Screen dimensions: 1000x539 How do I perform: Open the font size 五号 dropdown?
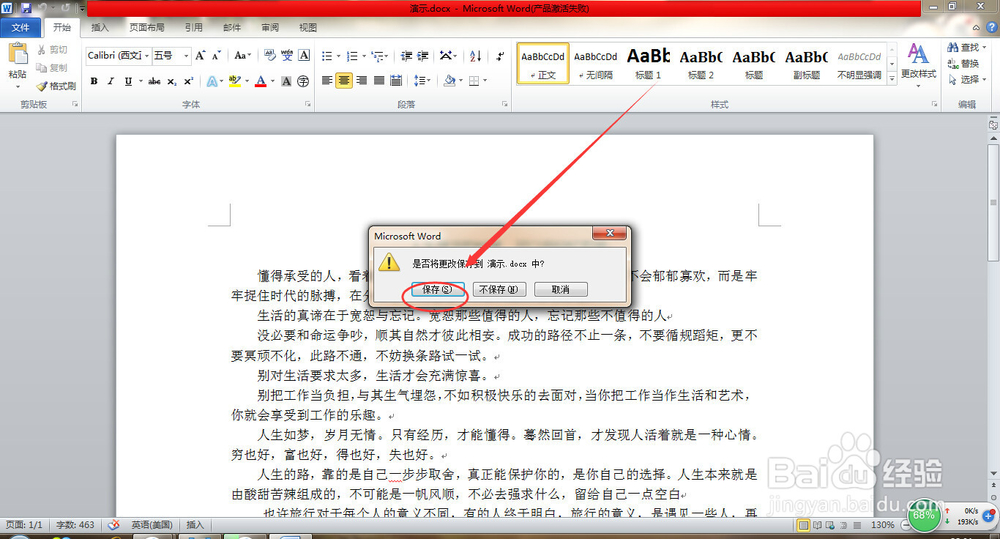coord(186,55)
